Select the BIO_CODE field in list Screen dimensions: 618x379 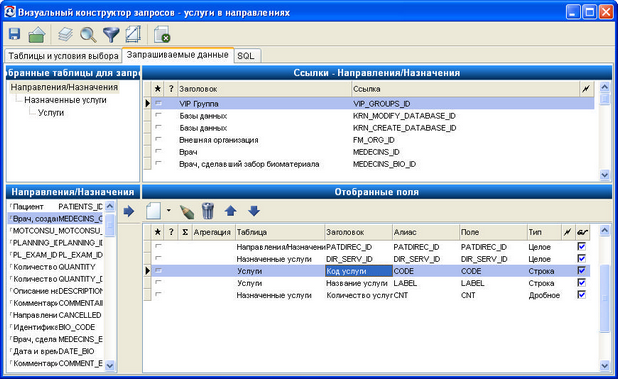pos(56,327)
